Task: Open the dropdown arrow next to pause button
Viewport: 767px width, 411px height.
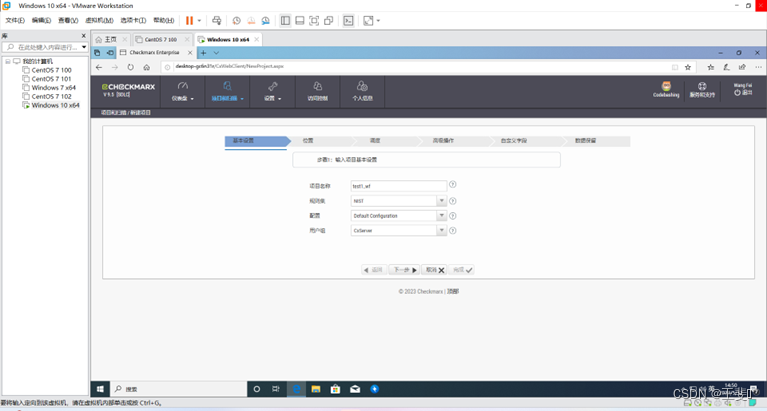Action: tap(199, 21)
